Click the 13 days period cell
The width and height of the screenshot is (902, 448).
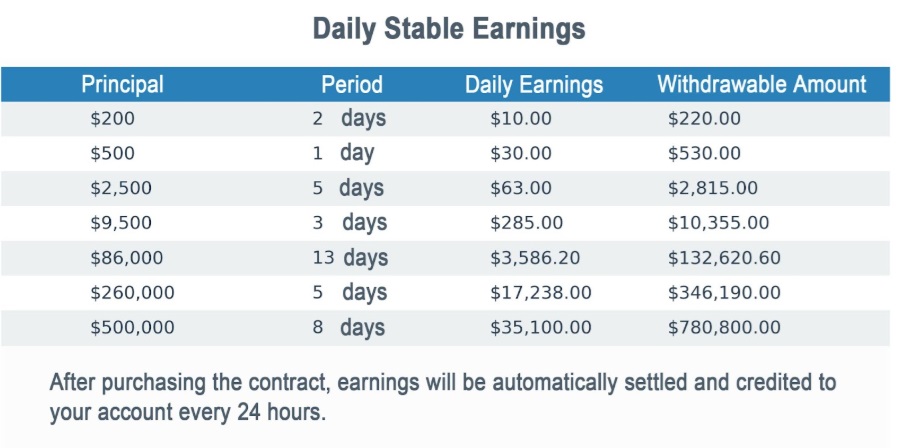coord(349,258)
